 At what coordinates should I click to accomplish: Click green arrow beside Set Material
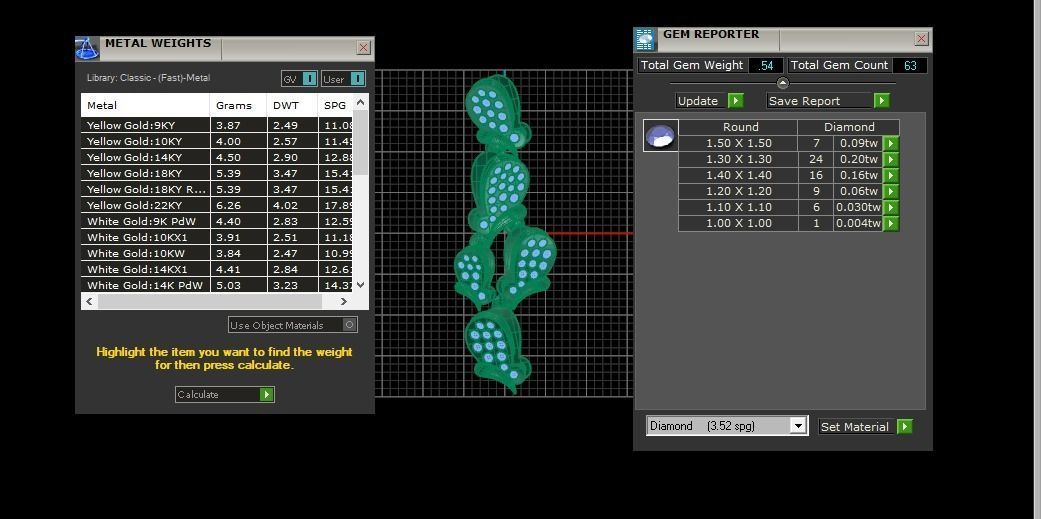[x=904, y=427]
